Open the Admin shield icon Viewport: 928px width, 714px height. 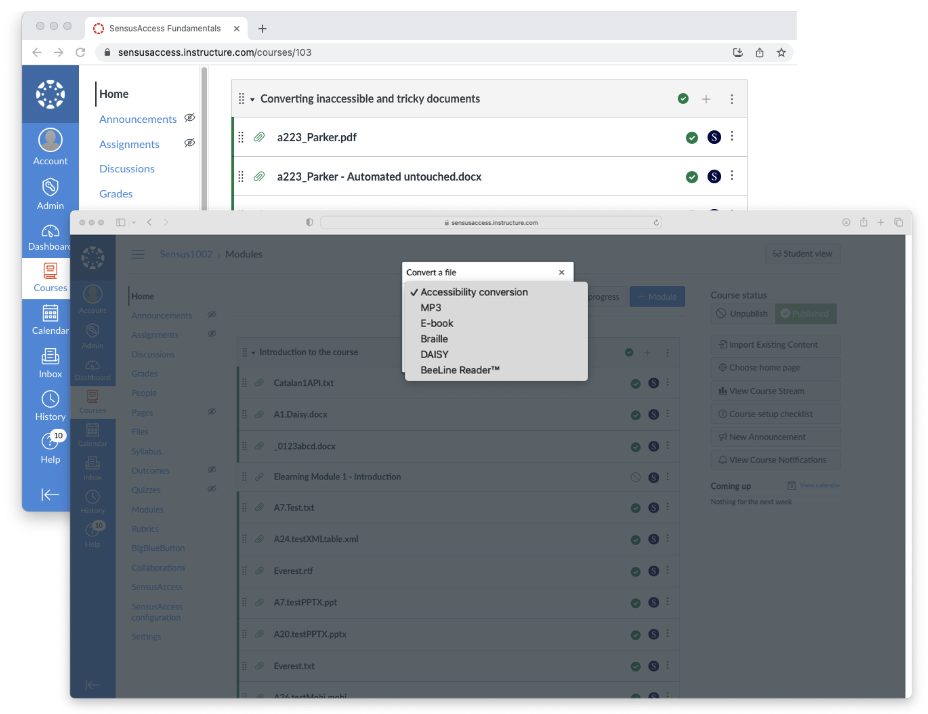[x=50, y=187]
